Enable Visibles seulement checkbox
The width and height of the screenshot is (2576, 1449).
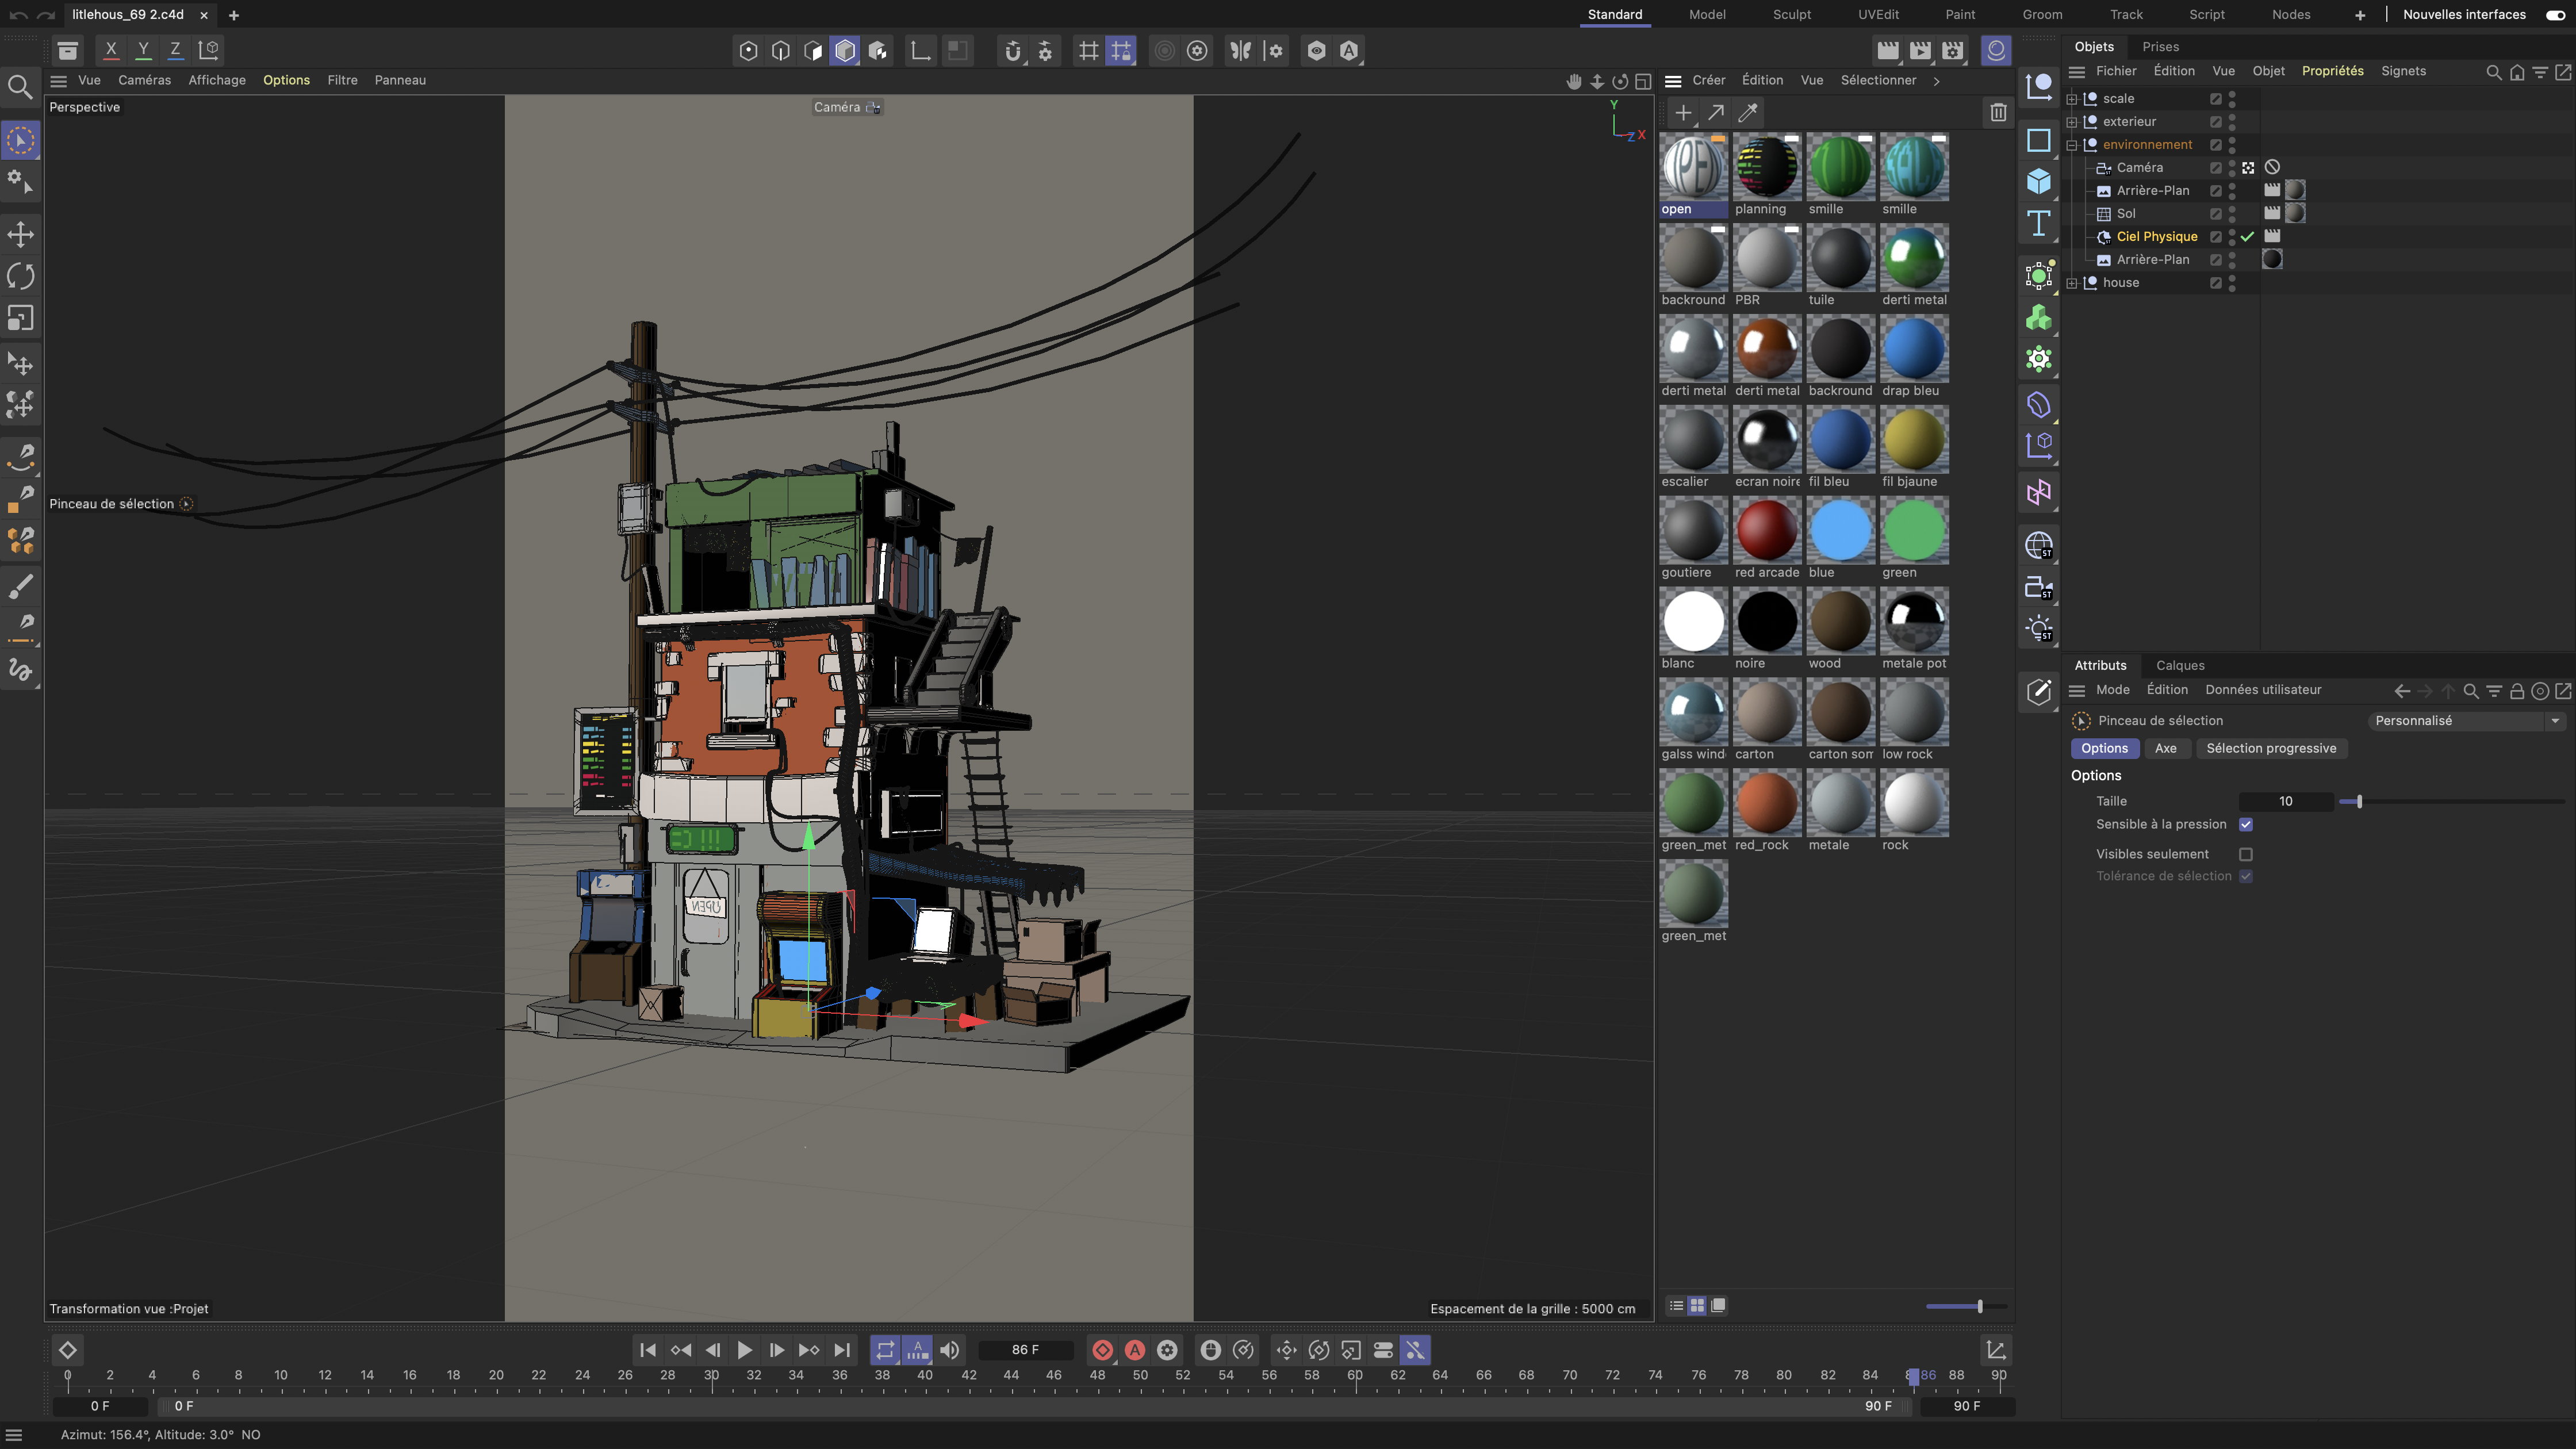point(2246,854)
